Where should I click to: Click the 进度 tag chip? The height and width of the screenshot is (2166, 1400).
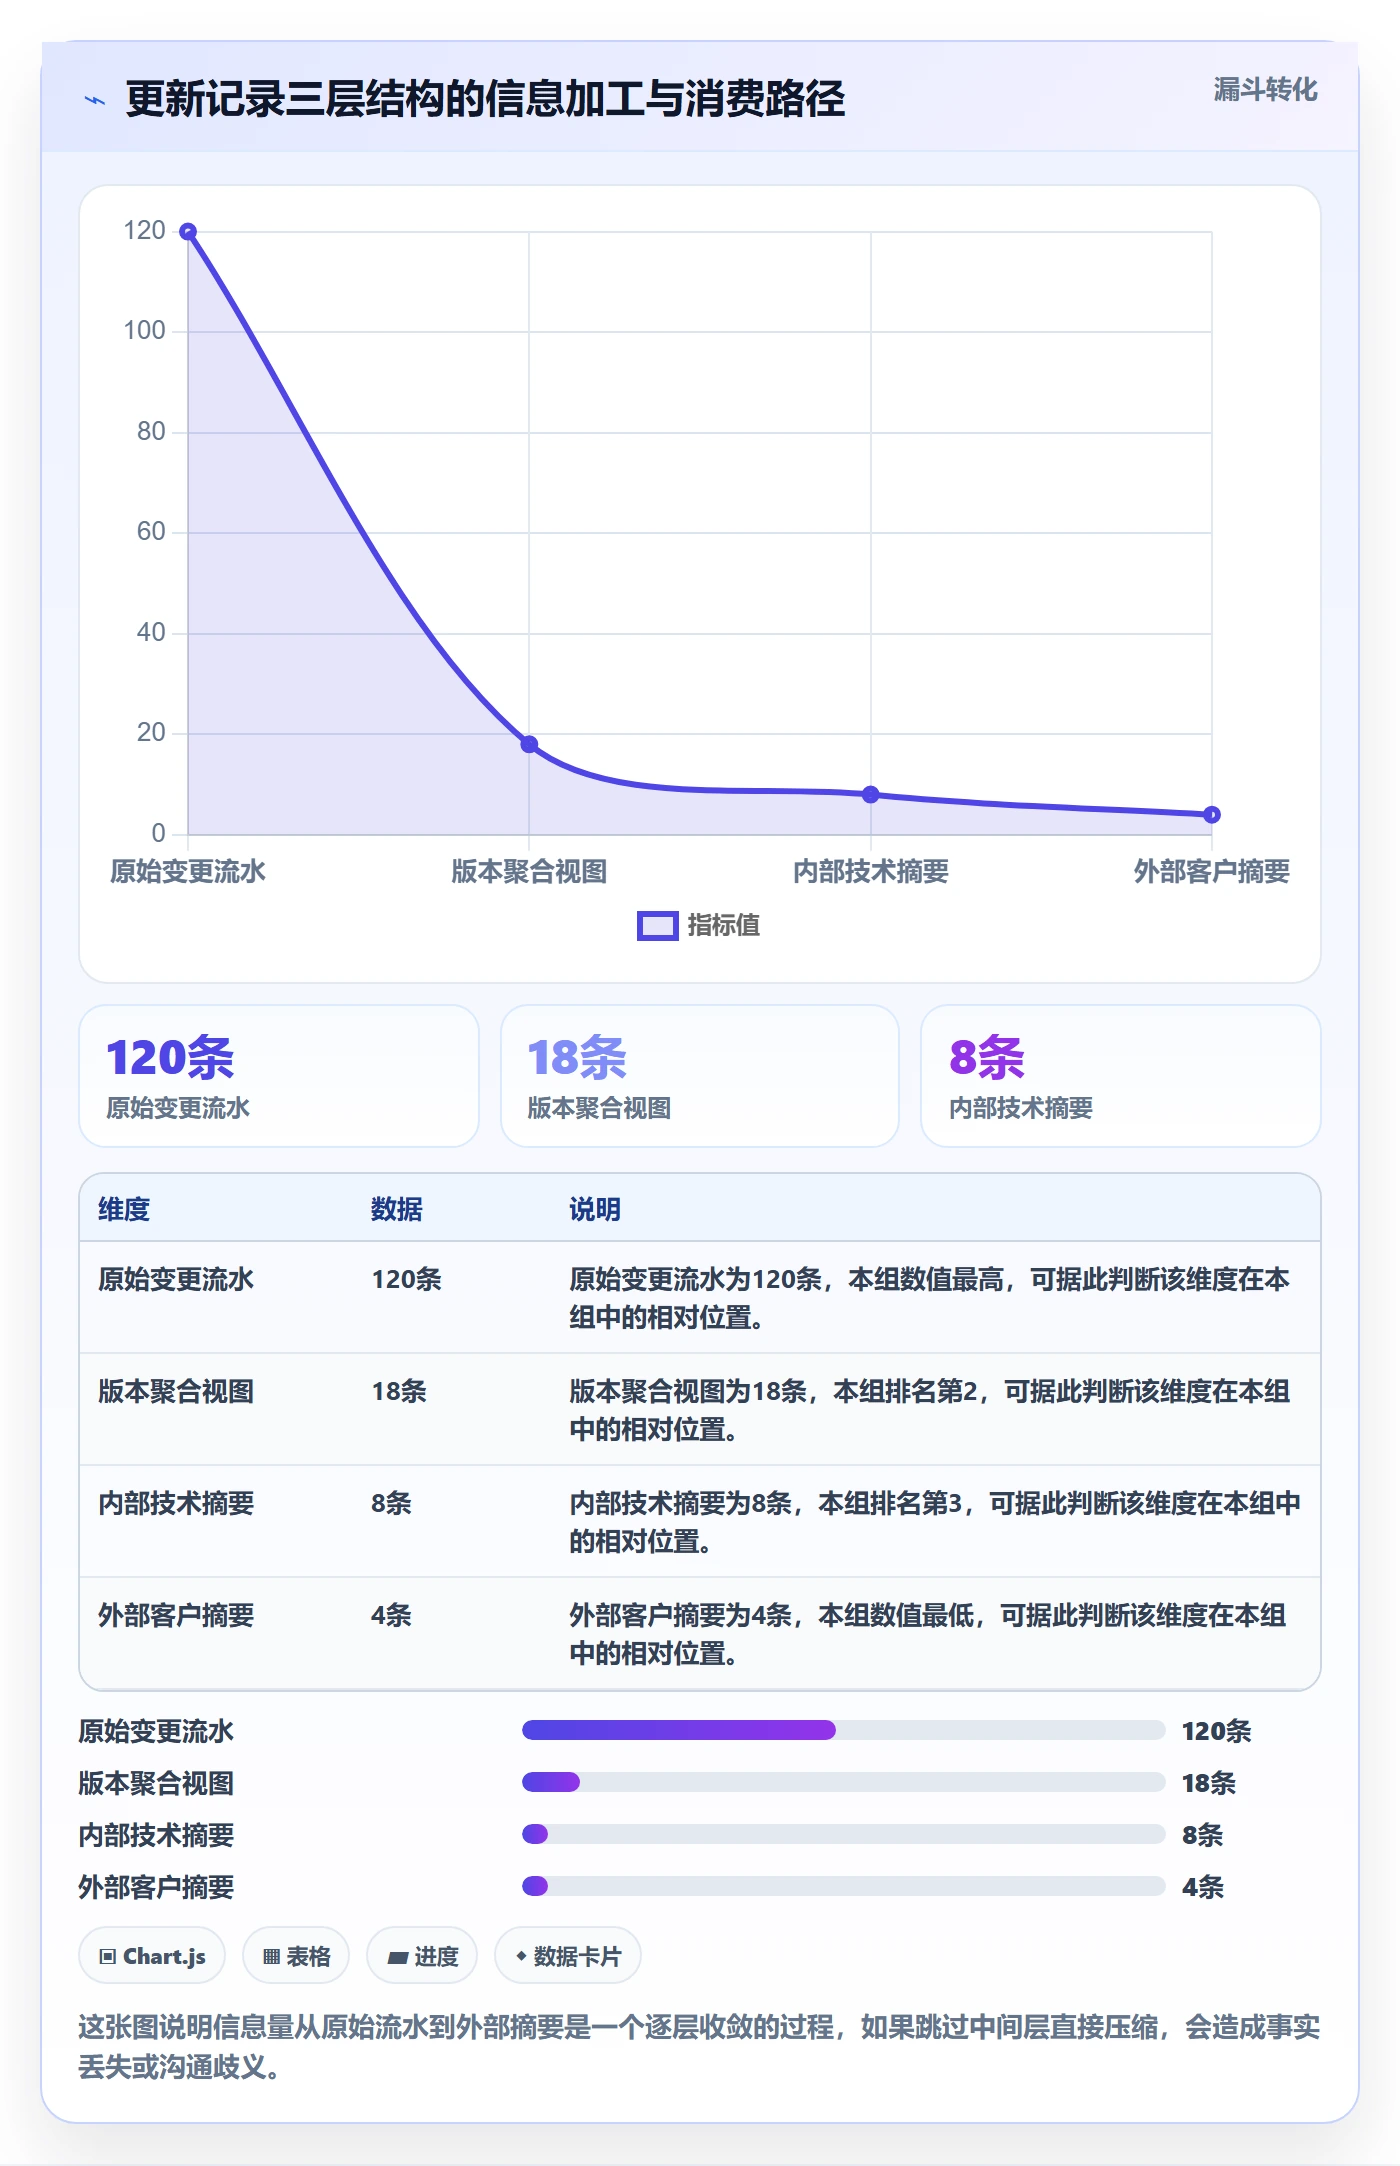click(x=422, y=1956)
